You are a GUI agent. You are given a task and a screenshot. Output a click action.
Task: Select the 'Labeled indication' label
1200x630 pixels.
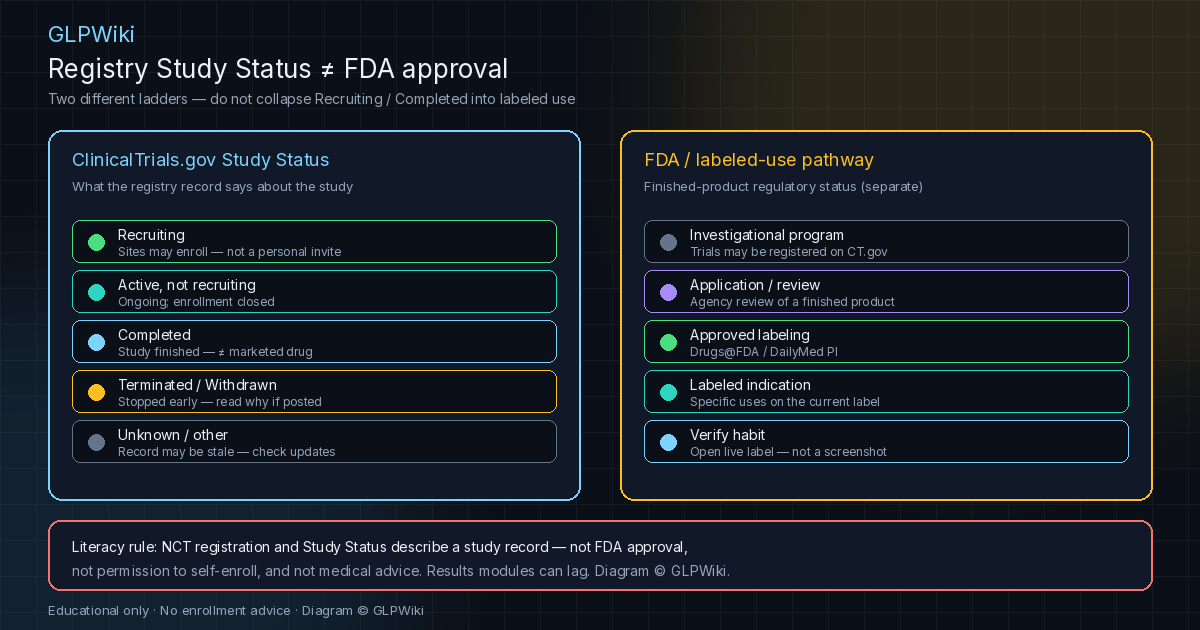coord(750,385)
